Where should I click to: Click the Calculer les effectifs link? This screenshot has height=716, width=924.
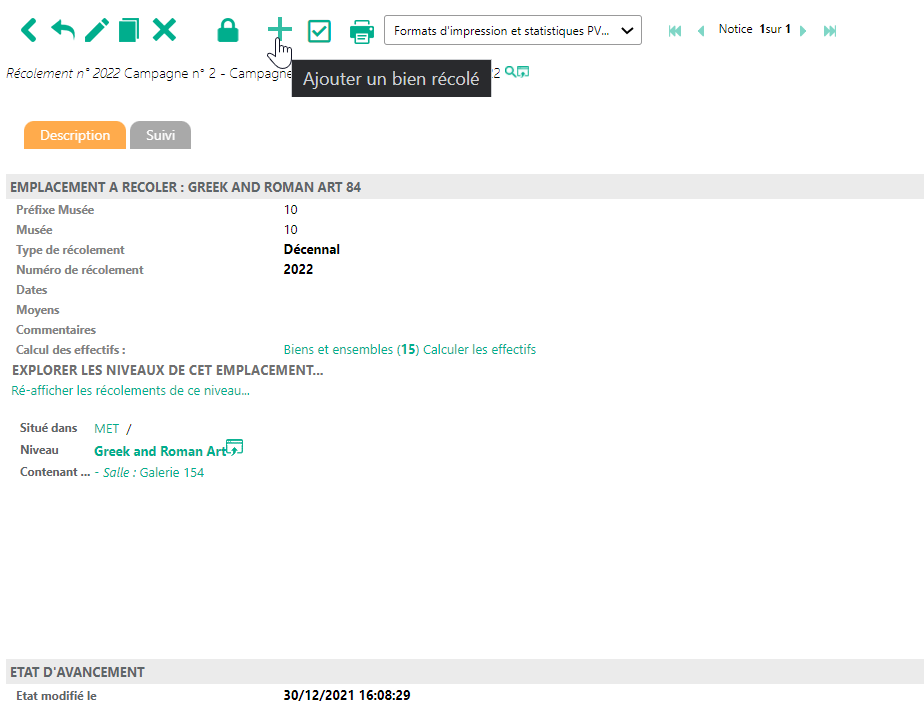click(x=479, y=350)
